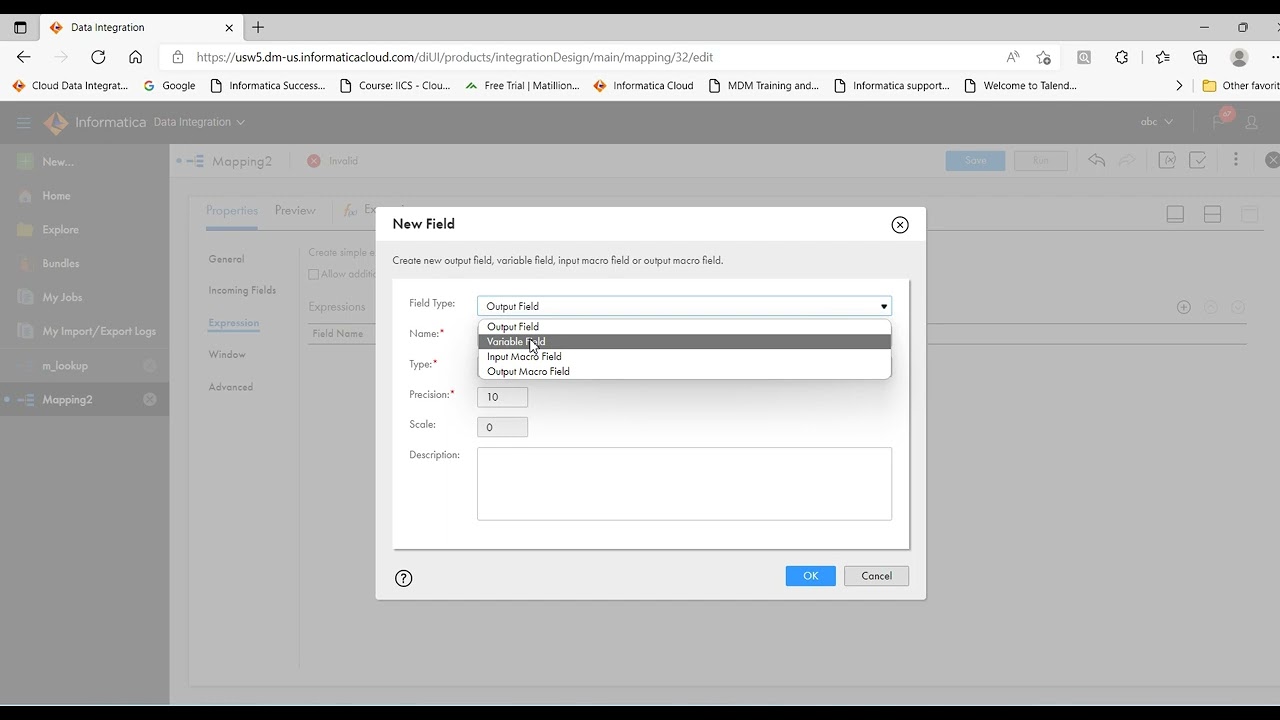The height and width of the screenshot is (720, 1280).
Task: Cancel the New Field dialog
Action: 876,576
